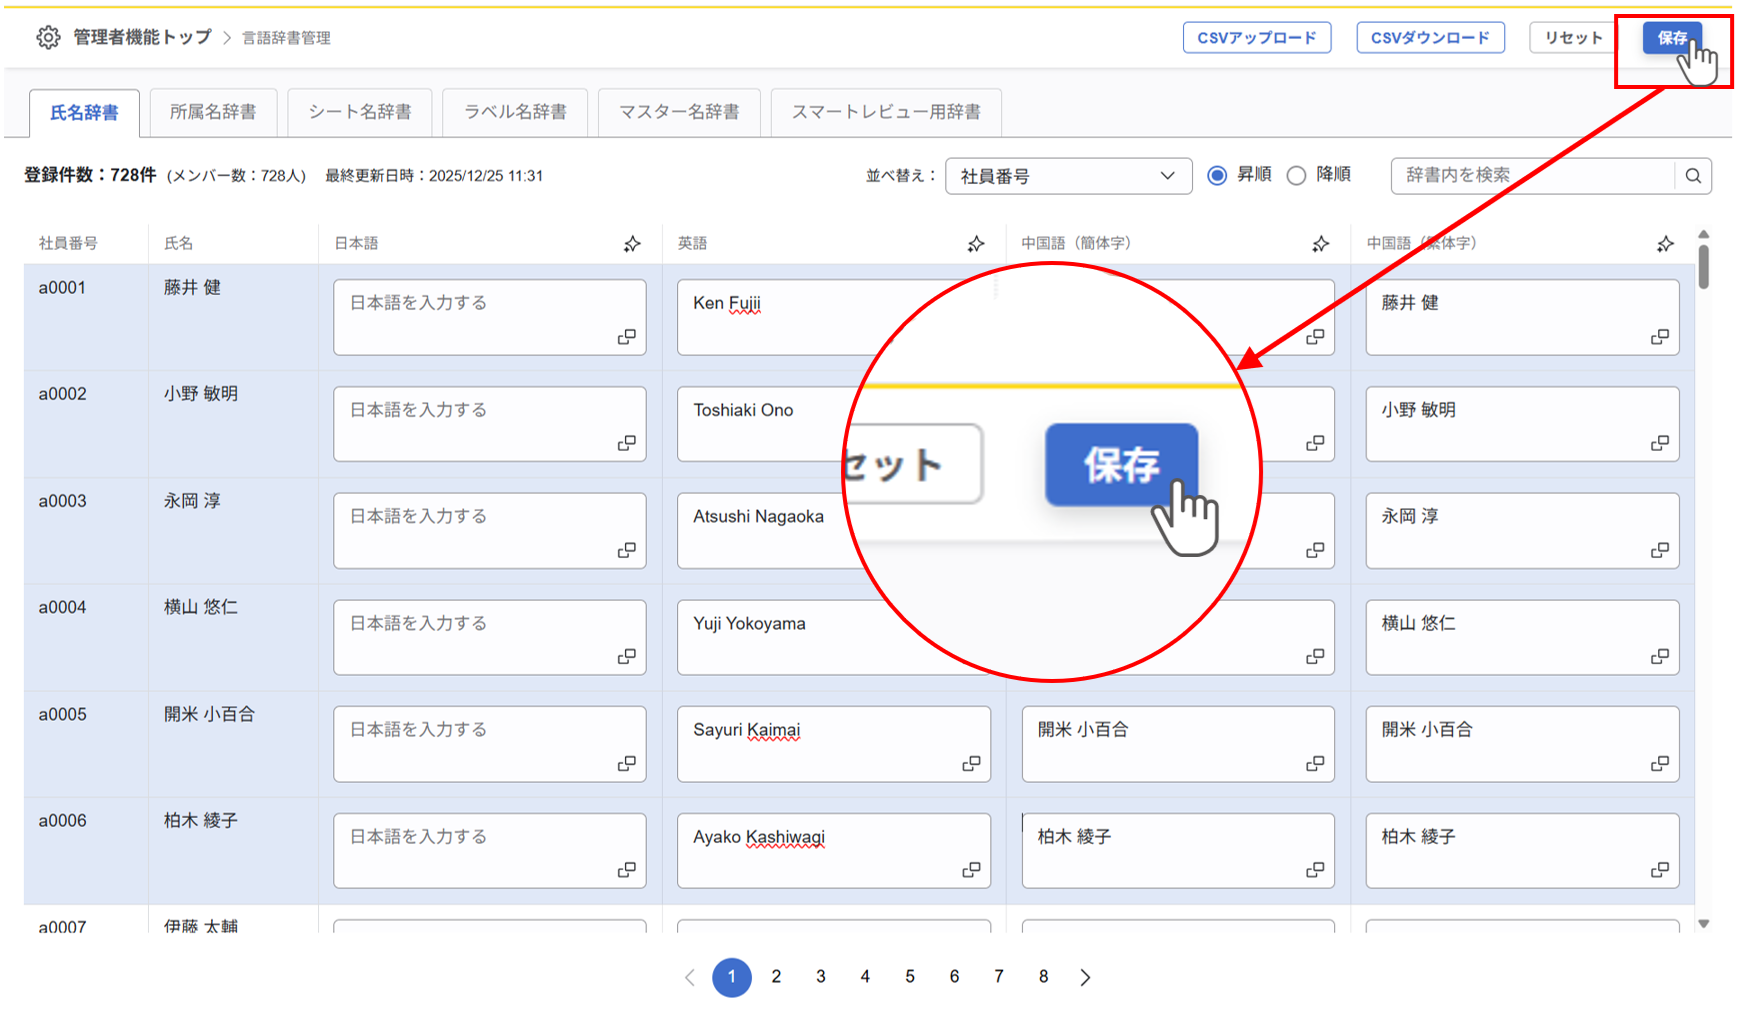This screenshot has height=1012, width=1739.
Task: Click the previous page chevron in pagination
Action: coord(689,977)
